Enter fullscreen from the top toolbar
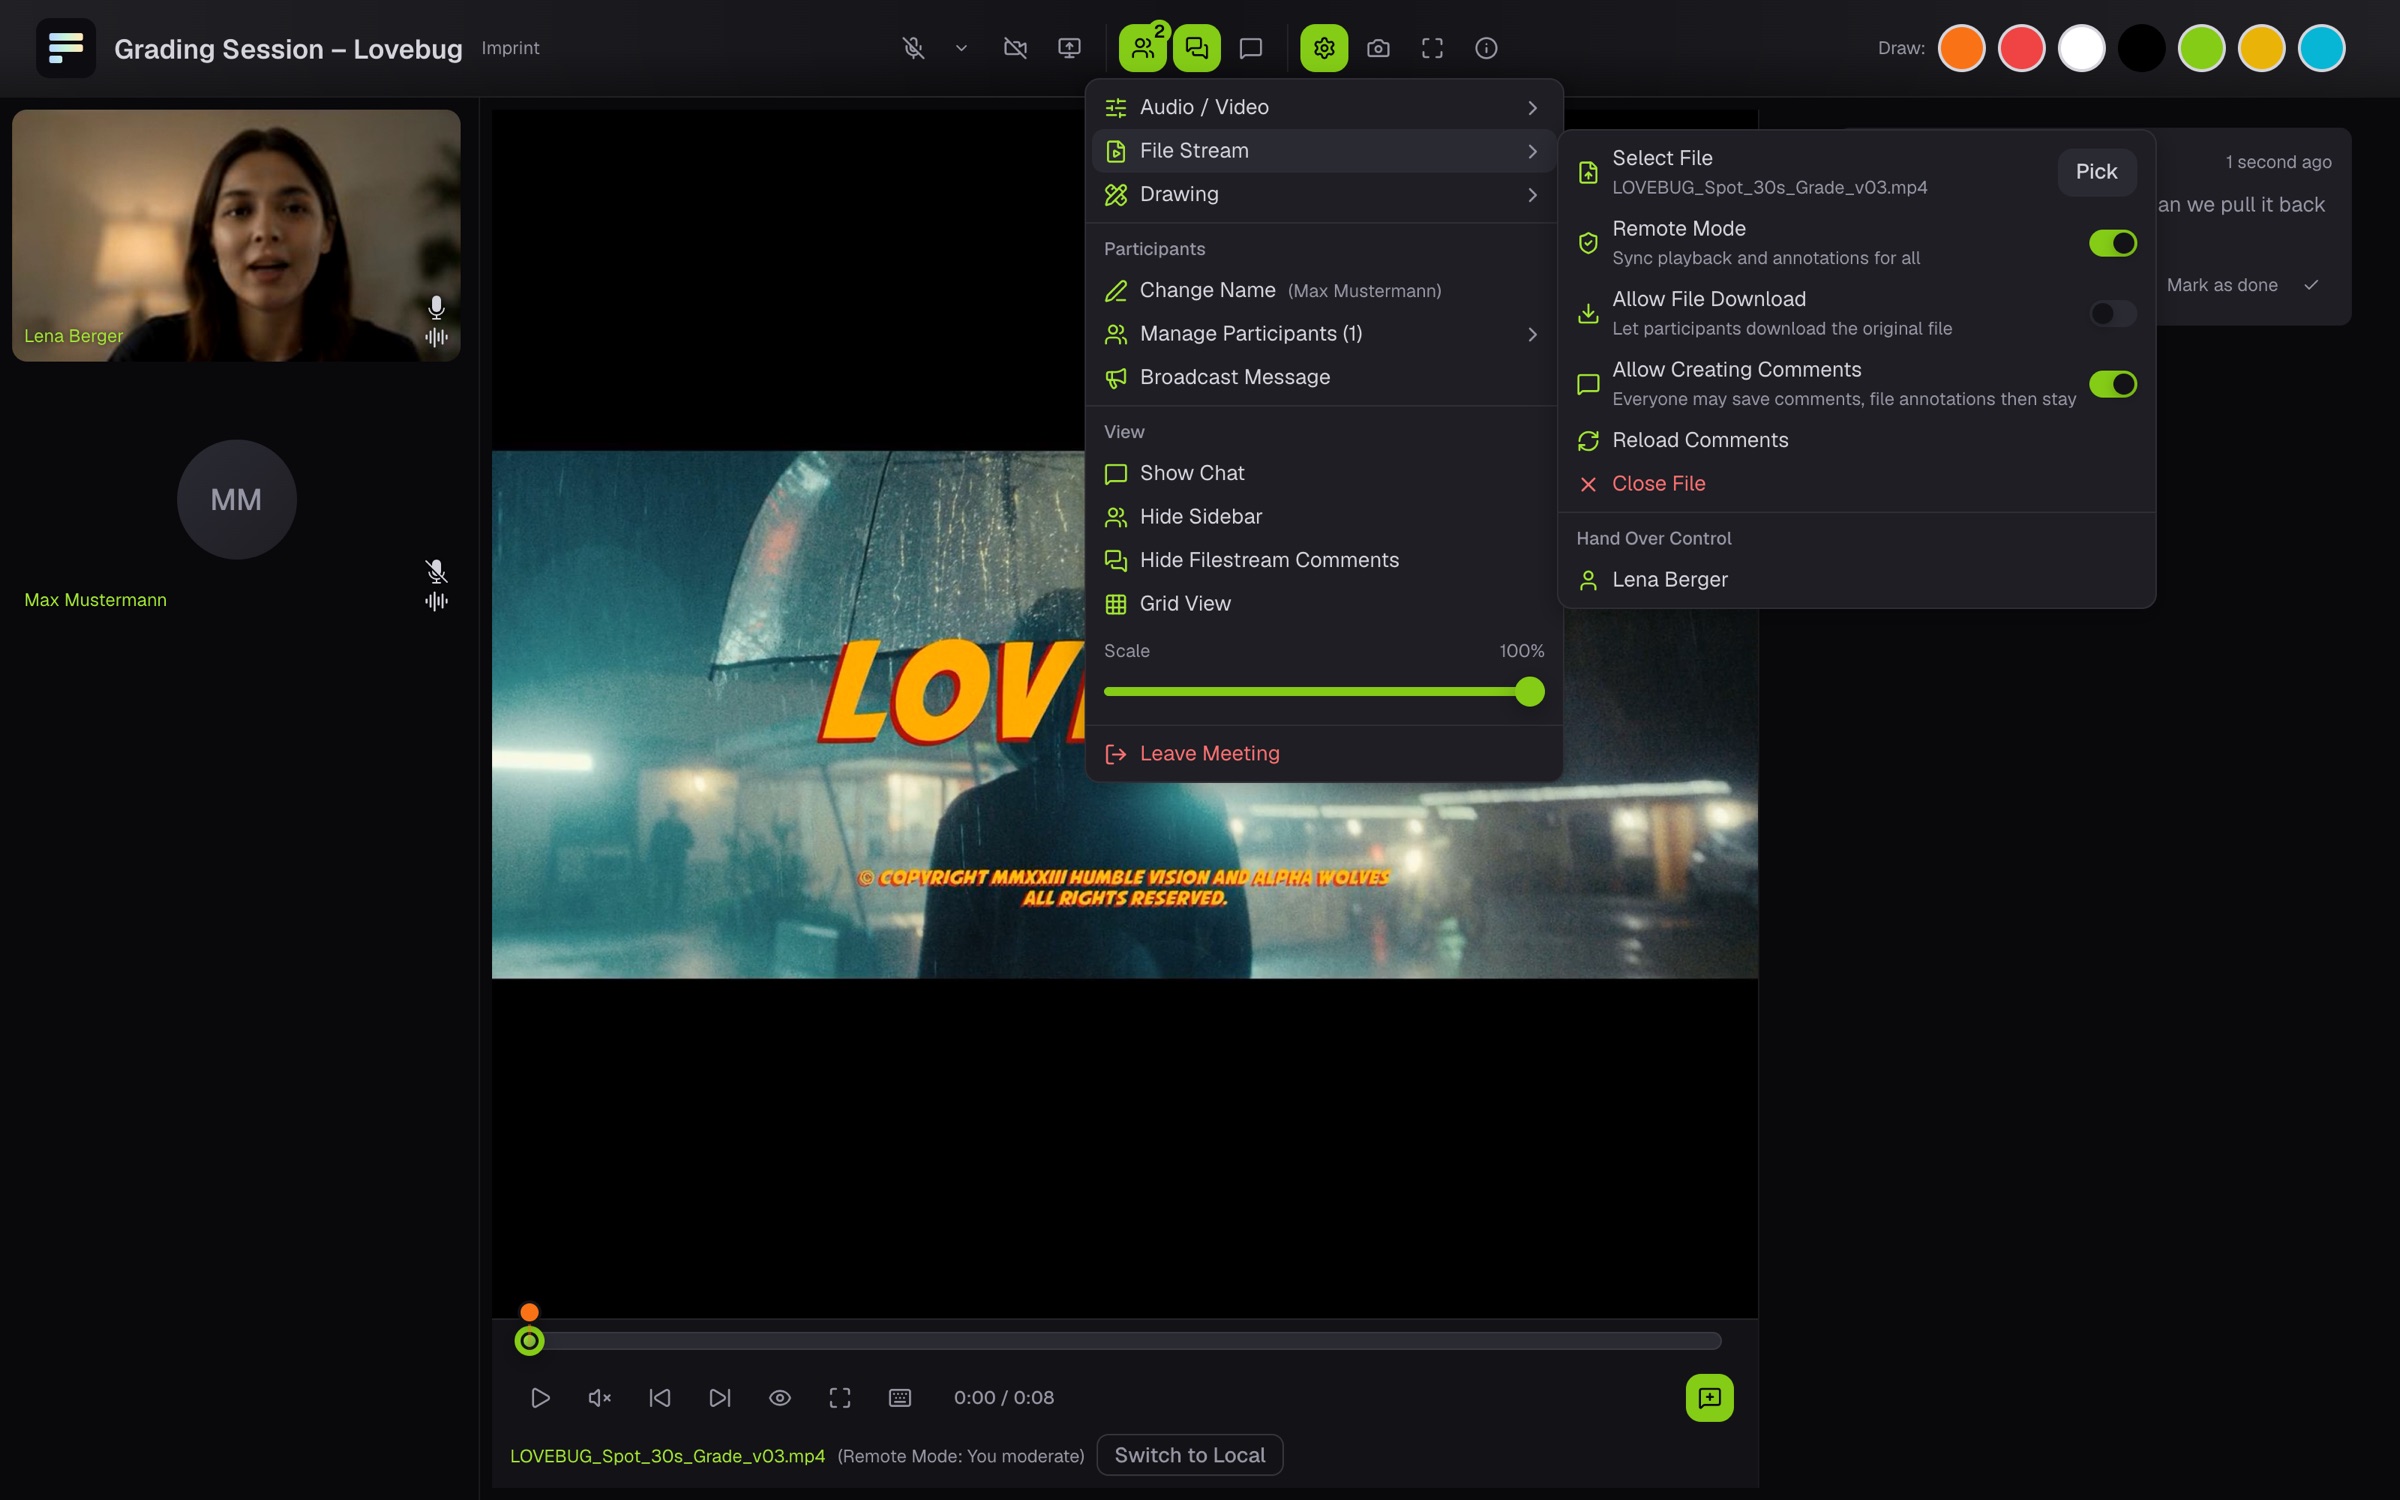Image resolution: width=2400 pixels, height=1500 pixels. tap(1432, 48)
